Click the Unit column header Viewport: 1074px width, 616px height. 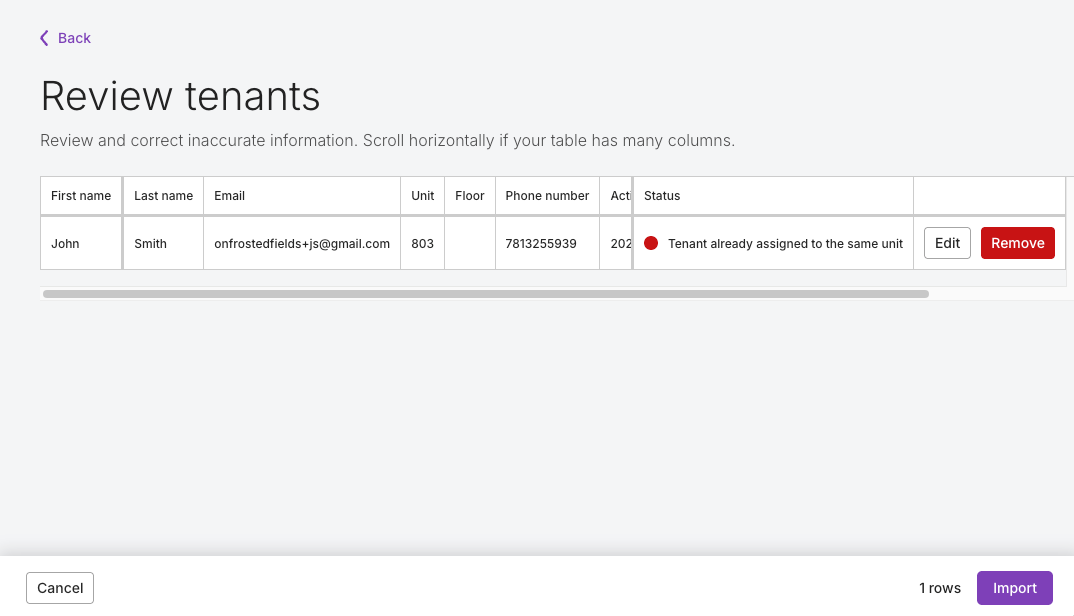[x=422, y=196]
